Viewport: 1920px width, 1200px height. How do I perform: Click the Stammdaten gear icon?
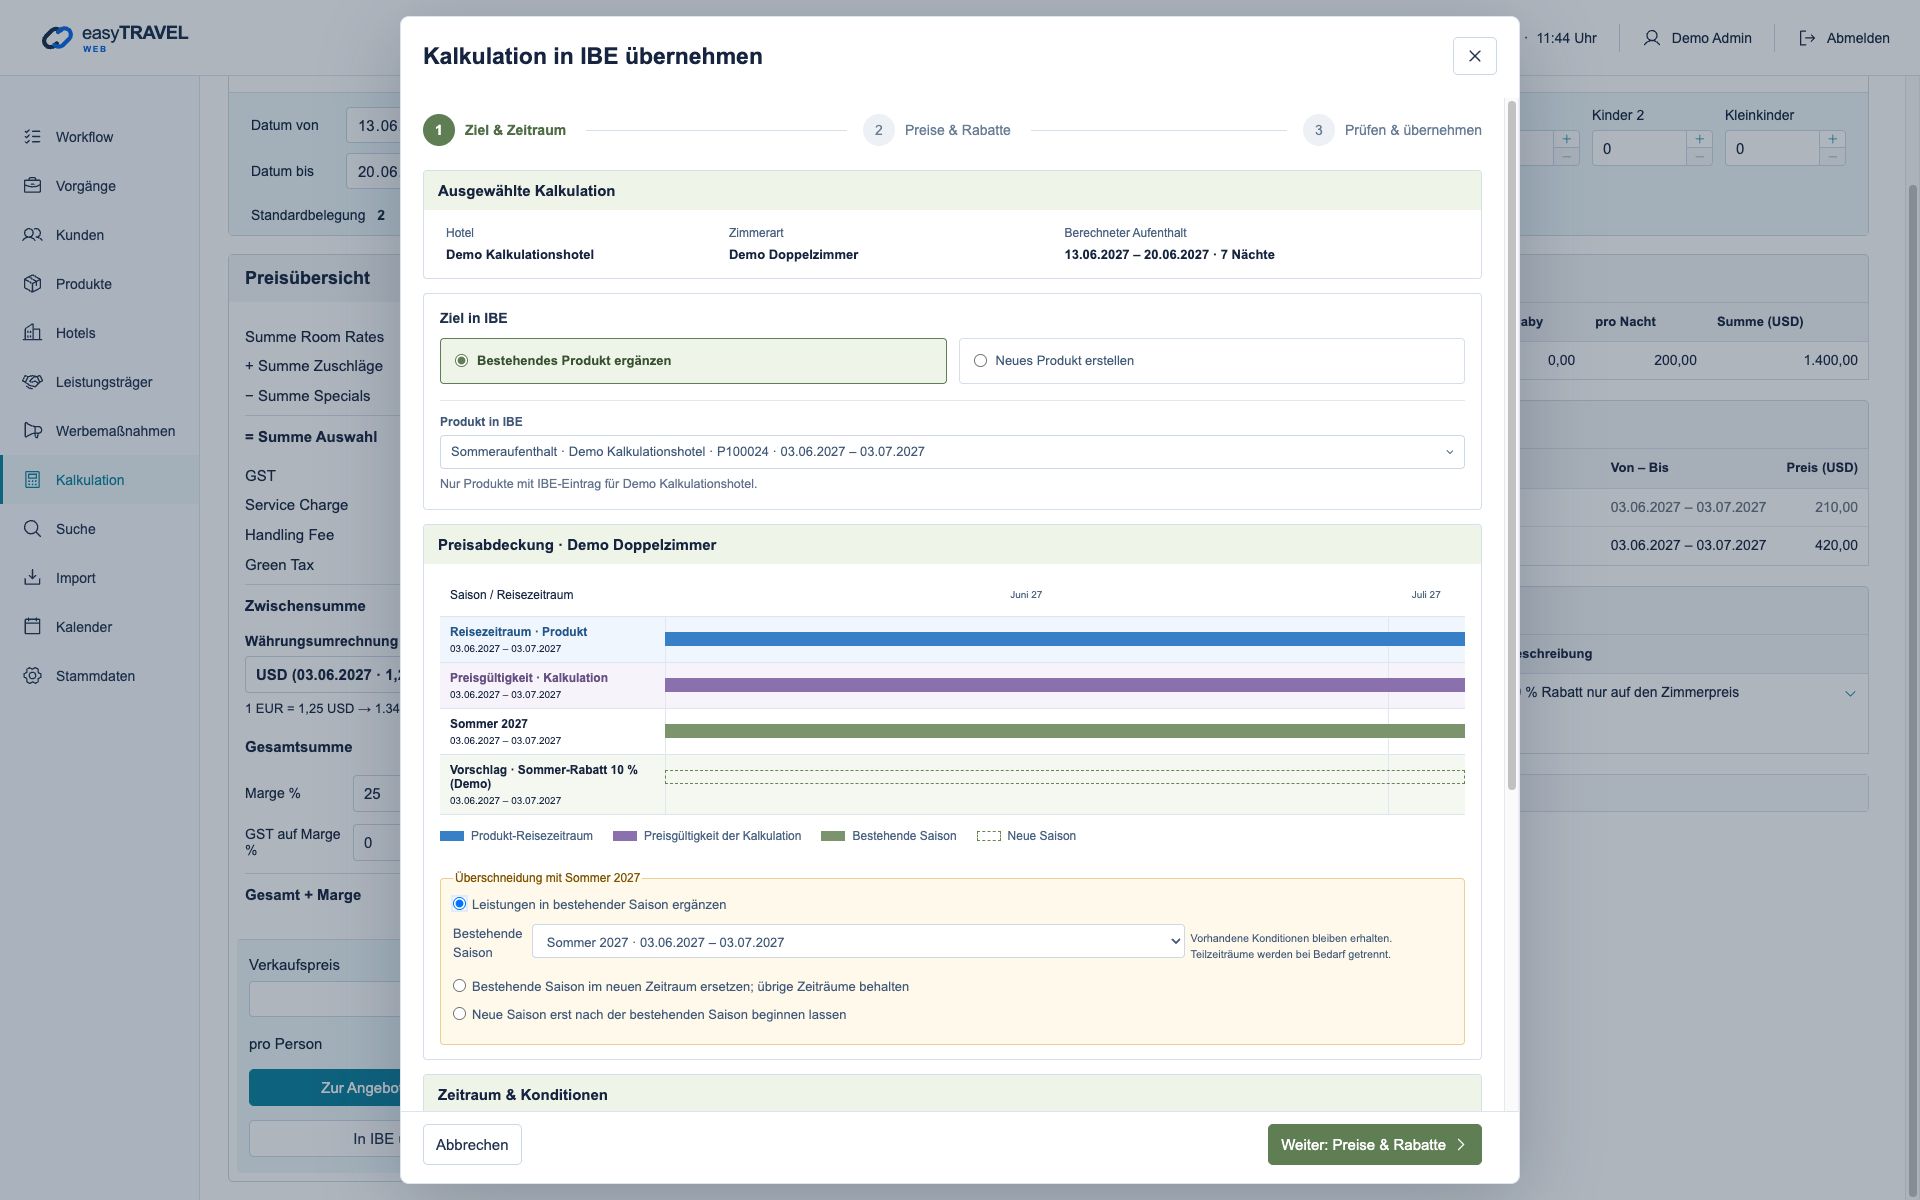click(32, 676)
